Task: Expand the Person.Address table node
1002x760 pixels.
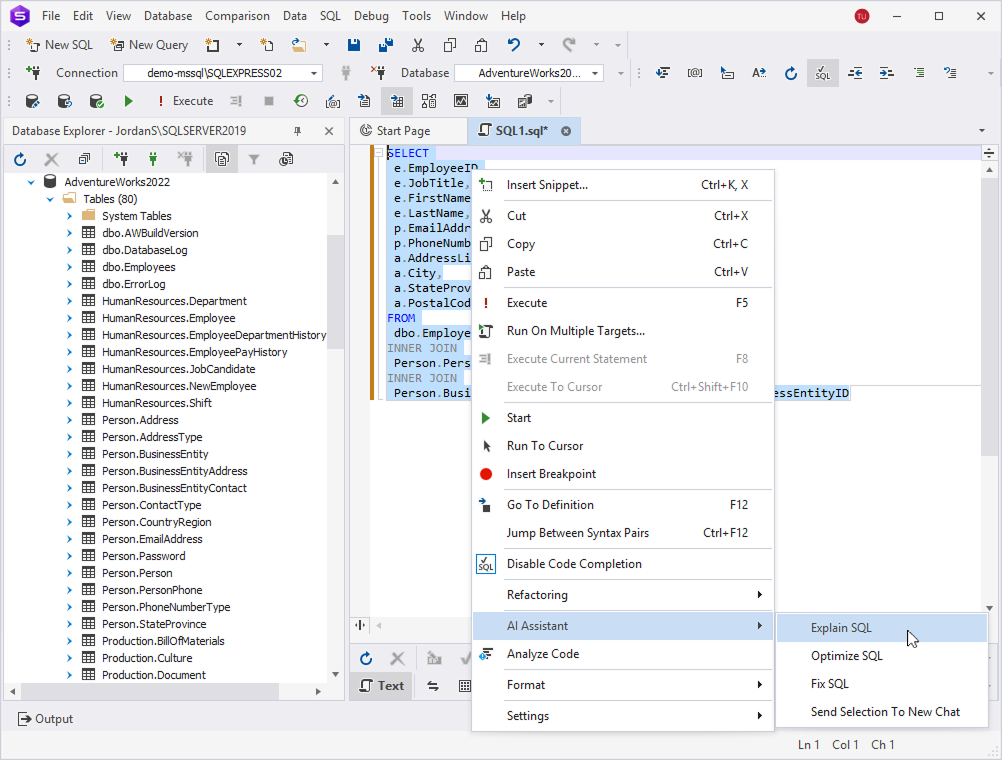Action: click(x=69, y=420)
